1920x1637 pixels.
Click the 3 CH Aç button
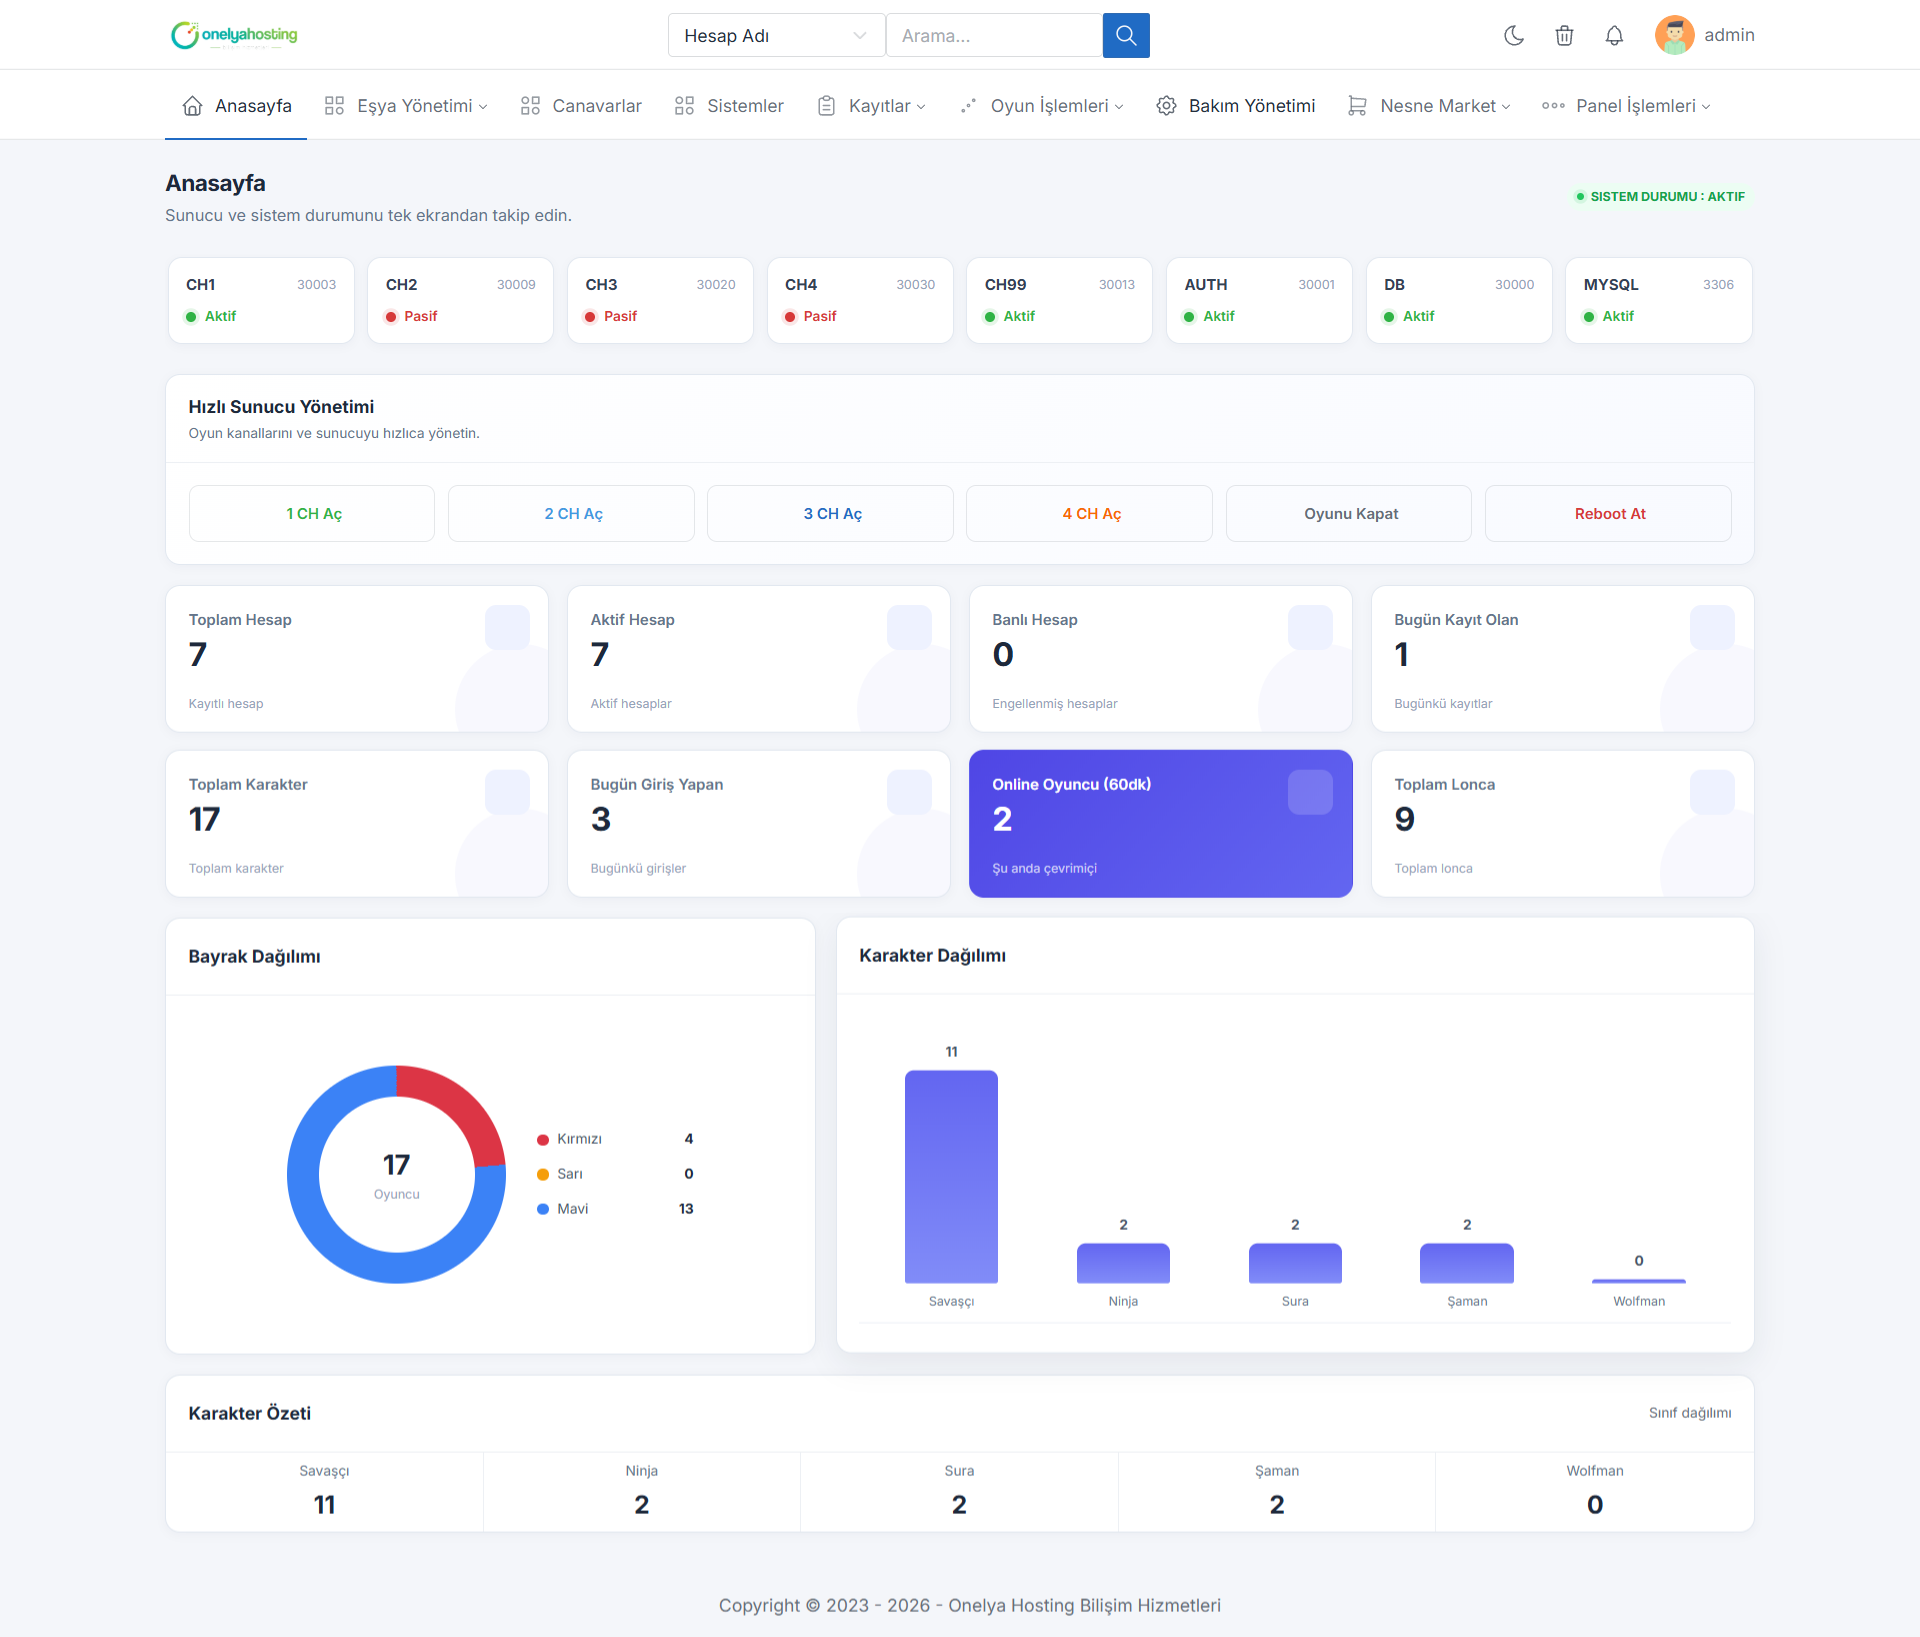[x=830, y=514]
